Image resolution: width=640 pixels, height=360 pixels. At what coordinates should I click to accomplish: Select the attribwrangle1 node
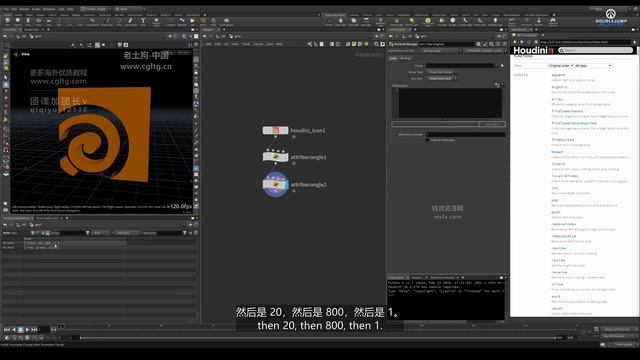[275, 157]
